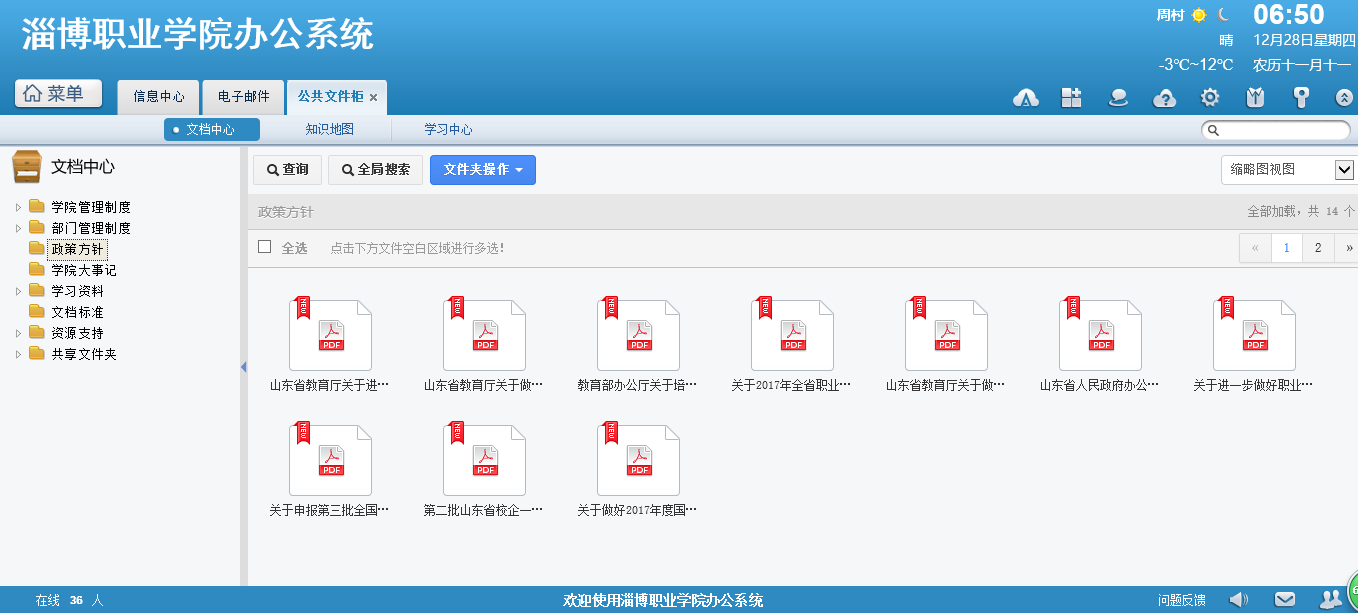
Task: Toggle sound with the speaker icon
Action: (1239, 600)
